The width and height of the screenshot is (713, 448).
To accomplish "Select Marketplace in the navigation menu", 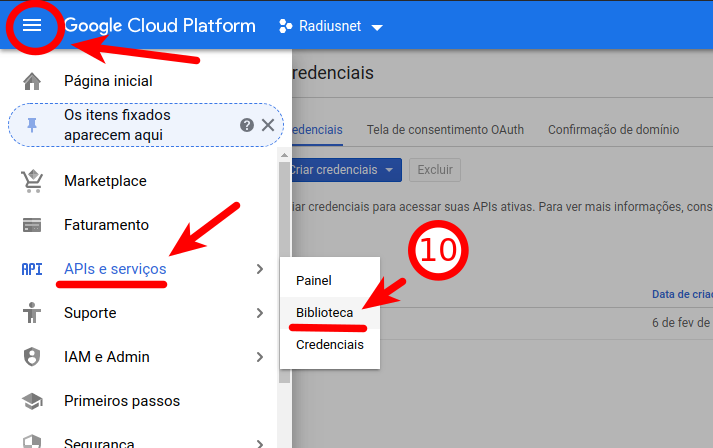I will tap(105, 181).
